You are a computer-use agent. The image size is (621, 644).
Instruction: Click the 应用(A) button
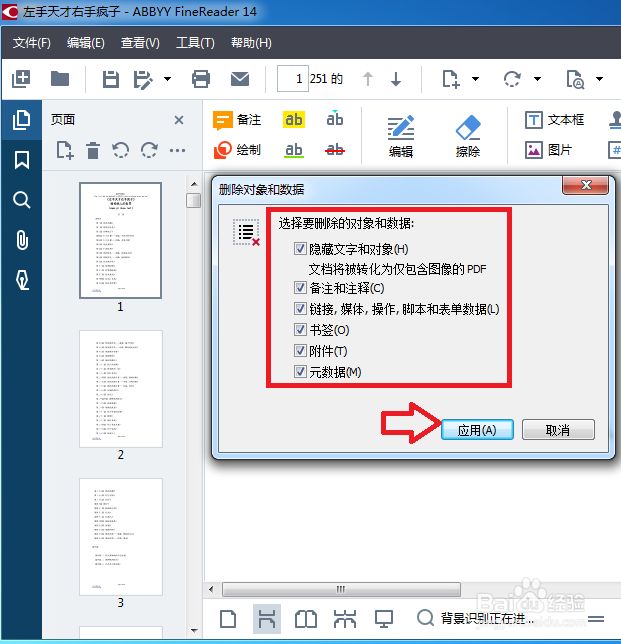477,430
